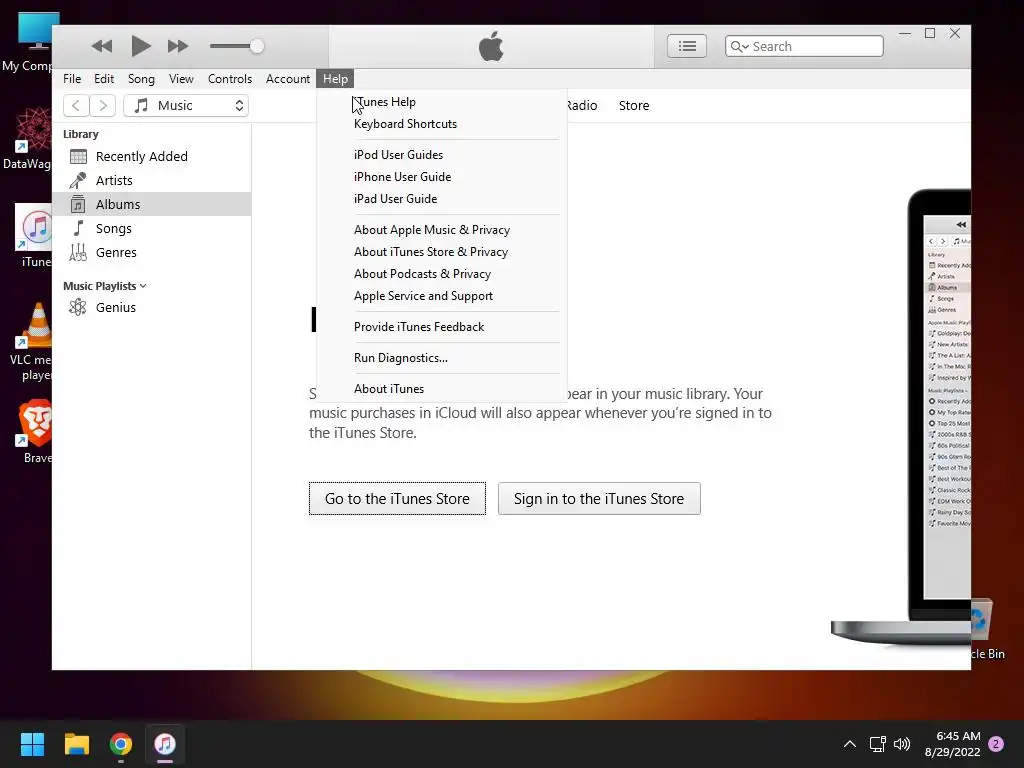The height and width of the screenshot is (768, 1024).
Task: Open Windows Start menu
Action: [32, 744]
